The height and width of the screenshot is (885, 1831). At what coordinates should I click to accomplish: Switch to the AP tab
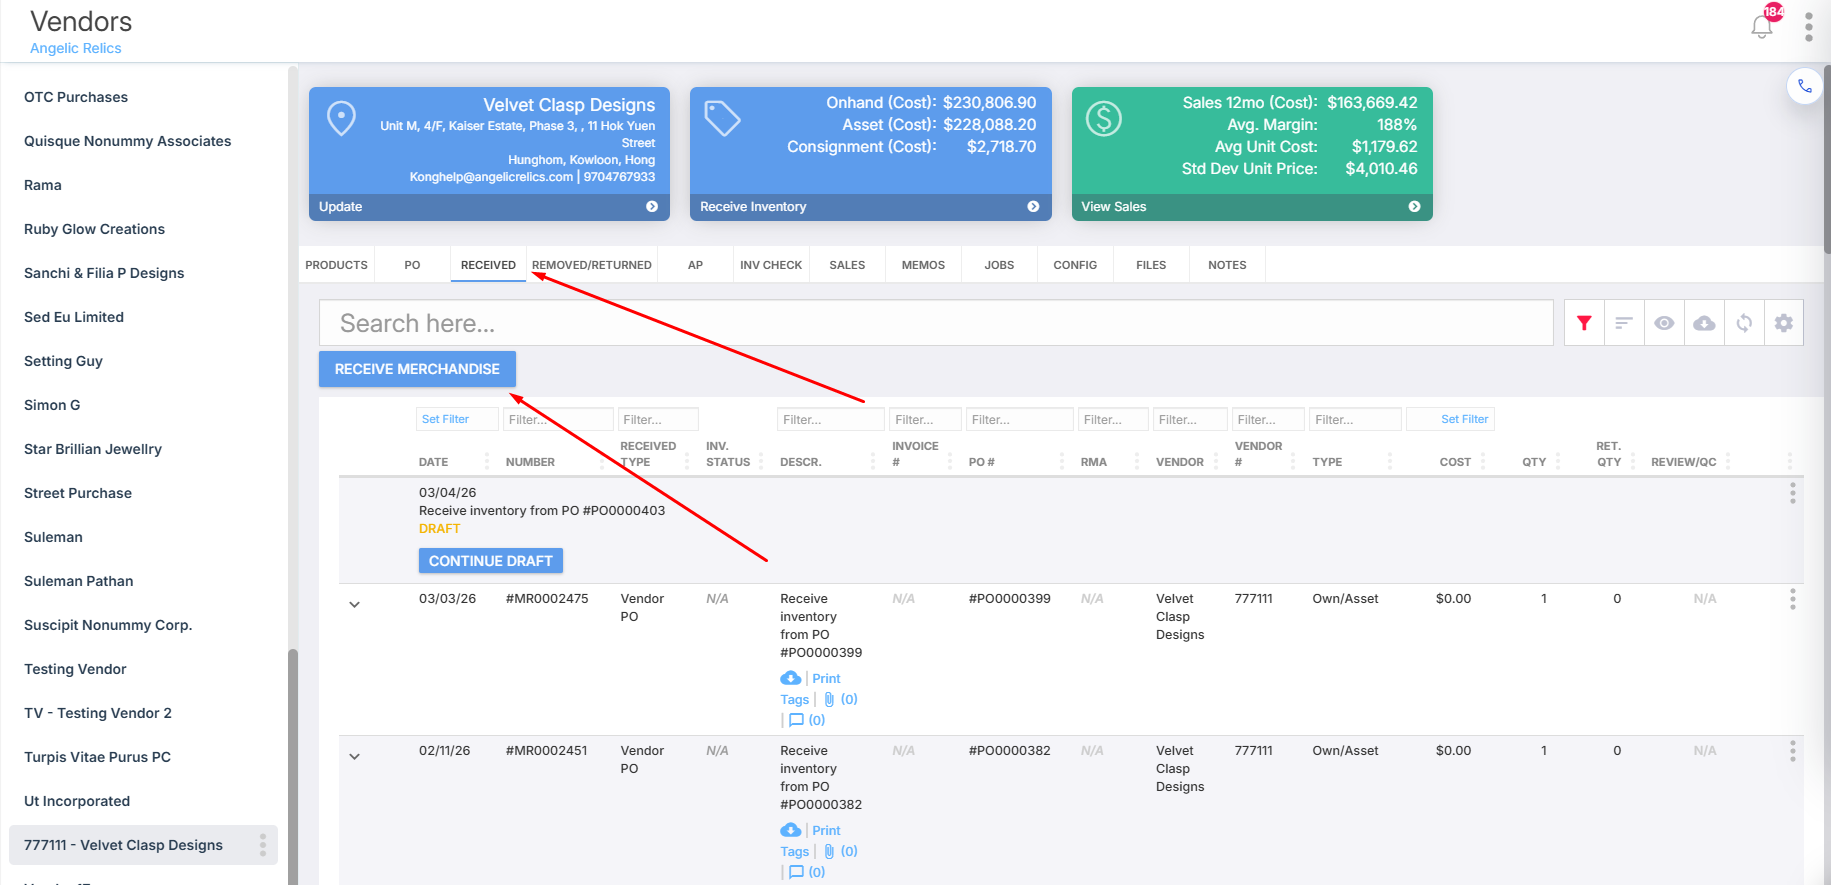coord(696,265)
